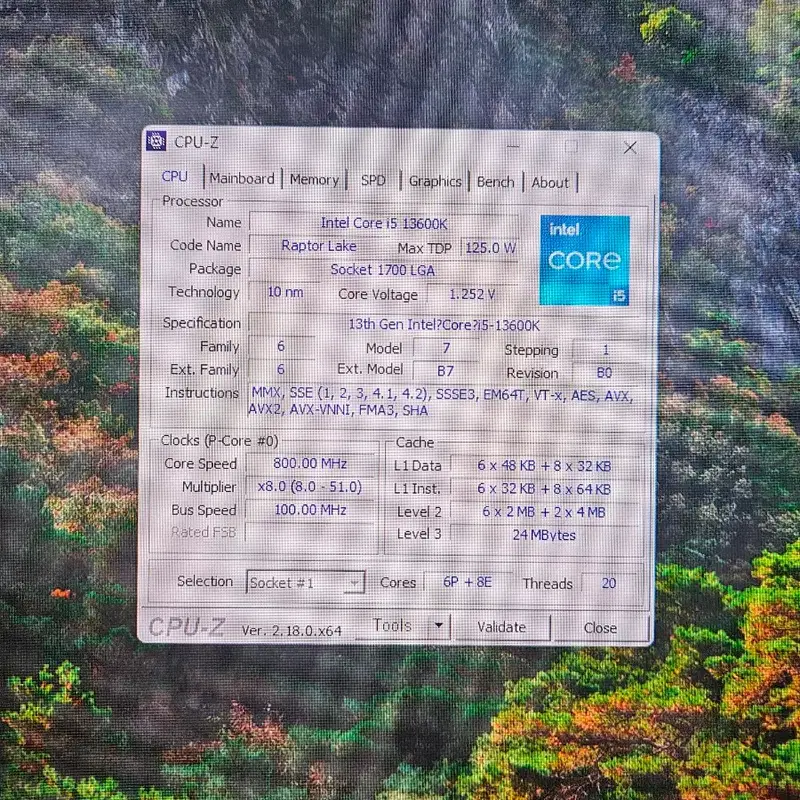The width and height of the screenshot is (800, 800).
Task: Click the 125.0 W Max TDP value
Action: click(490, 248)
